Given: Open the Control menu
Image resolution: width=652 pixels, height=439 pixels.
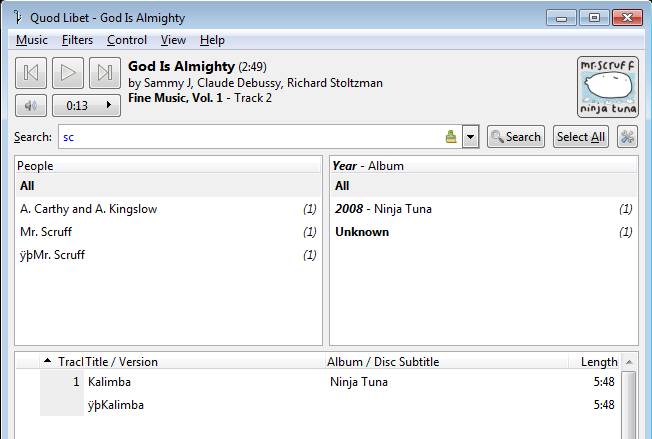Looking at the screenshot, I should [x=127, y=40].
